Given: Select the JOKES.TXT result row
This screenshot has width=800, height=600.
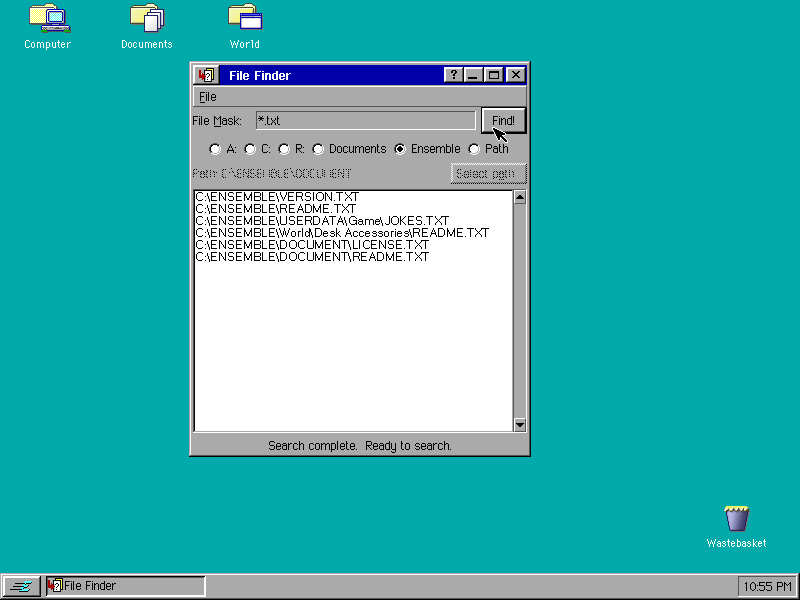Looking at the screenshot, I should pos(322,221).
